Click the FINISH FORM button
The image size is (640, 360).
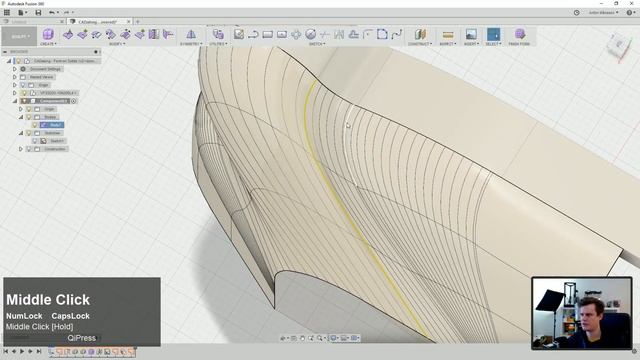[519, 36]
